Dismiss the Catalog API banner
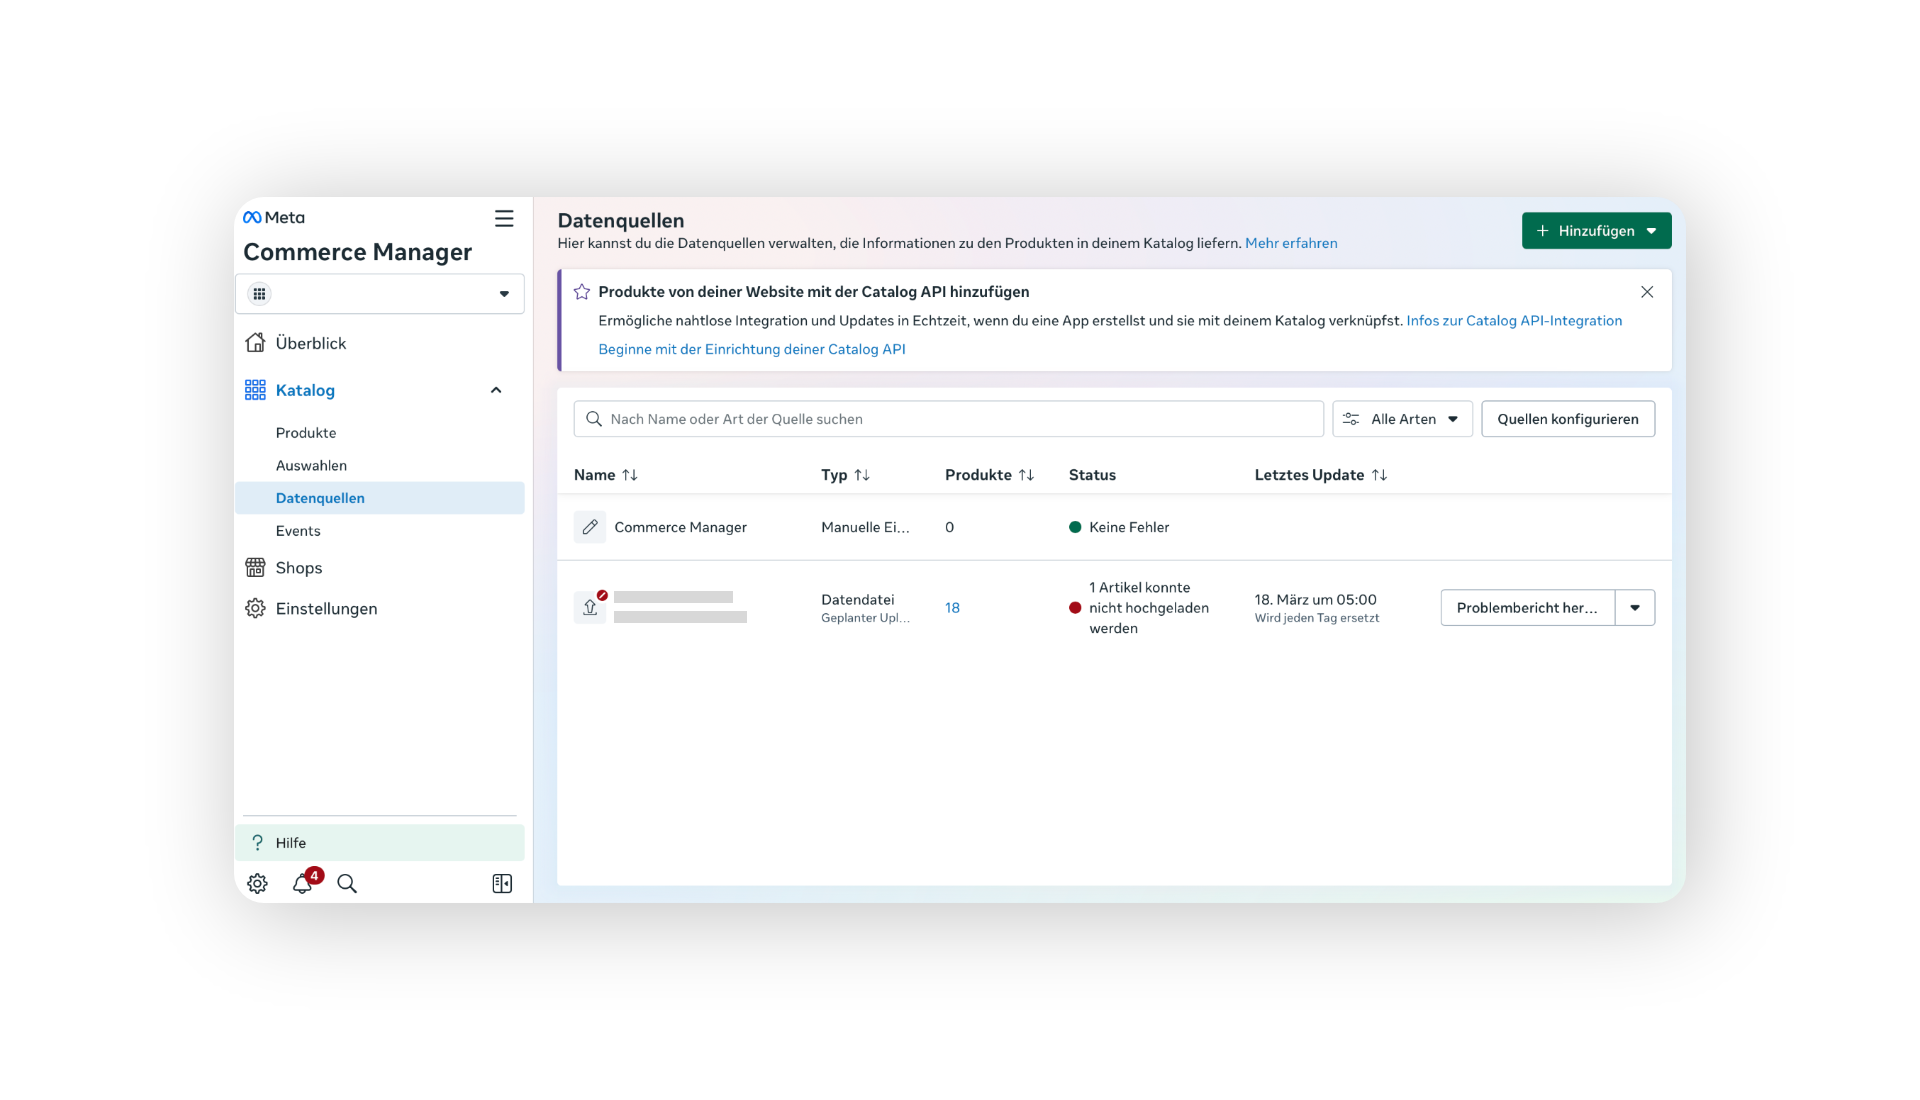1920x1100 pixels. tap(1647, 292)
